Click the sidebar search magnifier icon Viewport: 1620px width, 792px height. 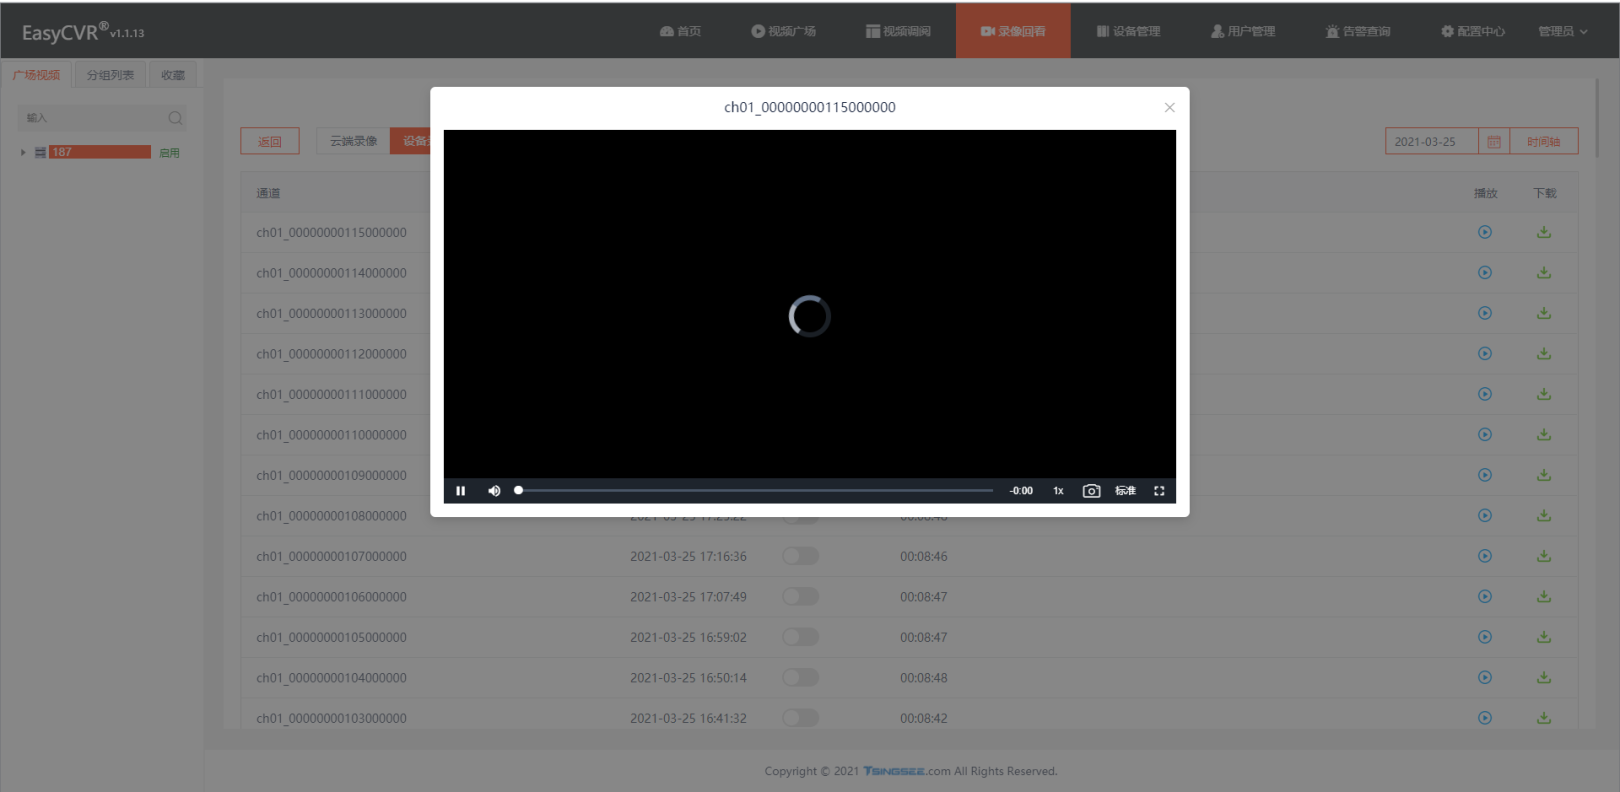tap(176, 118)
